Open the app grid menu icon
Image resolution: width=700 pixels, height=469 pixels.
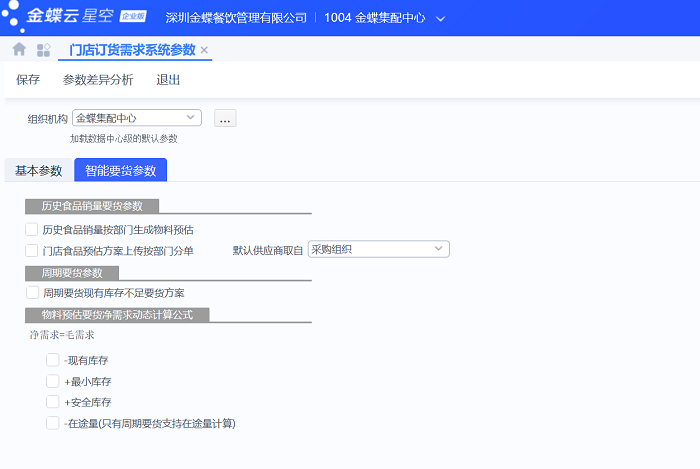(x=43, y=49)
